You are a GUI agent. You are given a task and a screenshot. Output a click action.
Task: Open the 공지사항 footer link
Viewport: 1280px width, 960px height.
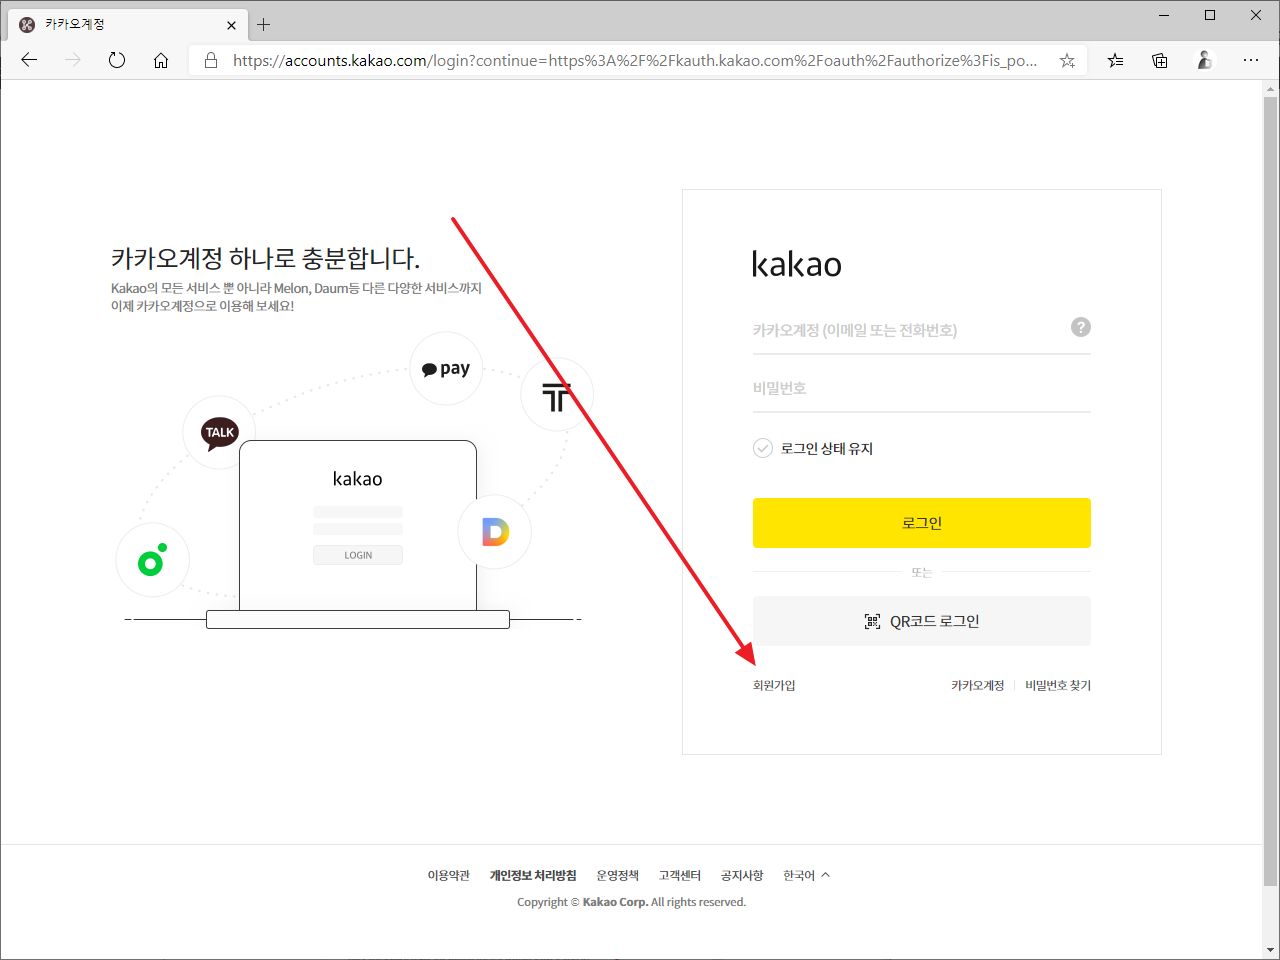coord(741,875)
